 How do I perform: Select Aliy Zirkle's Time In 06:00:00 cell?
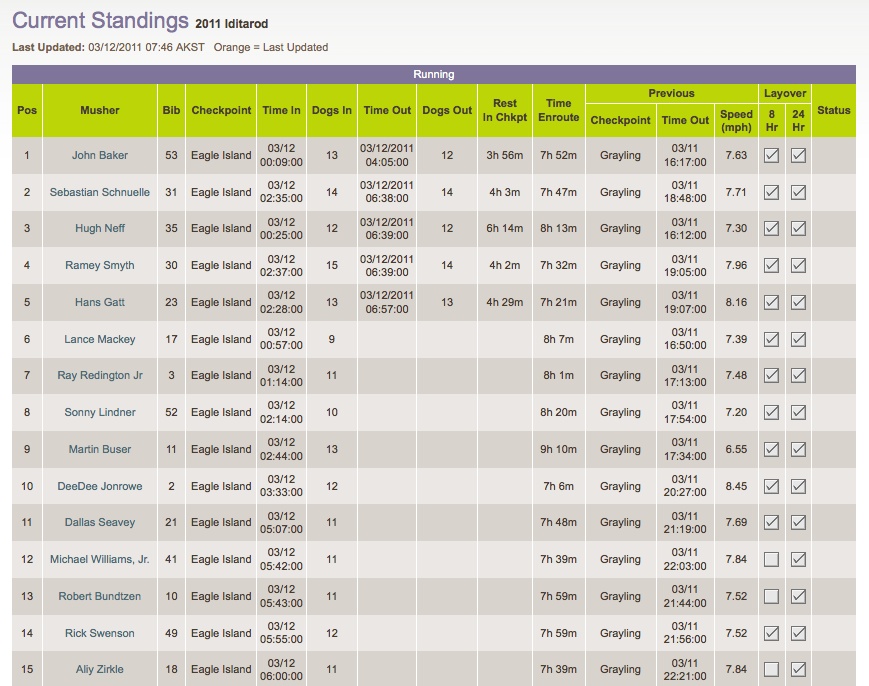pyautogui.click(x=282, y=669)
